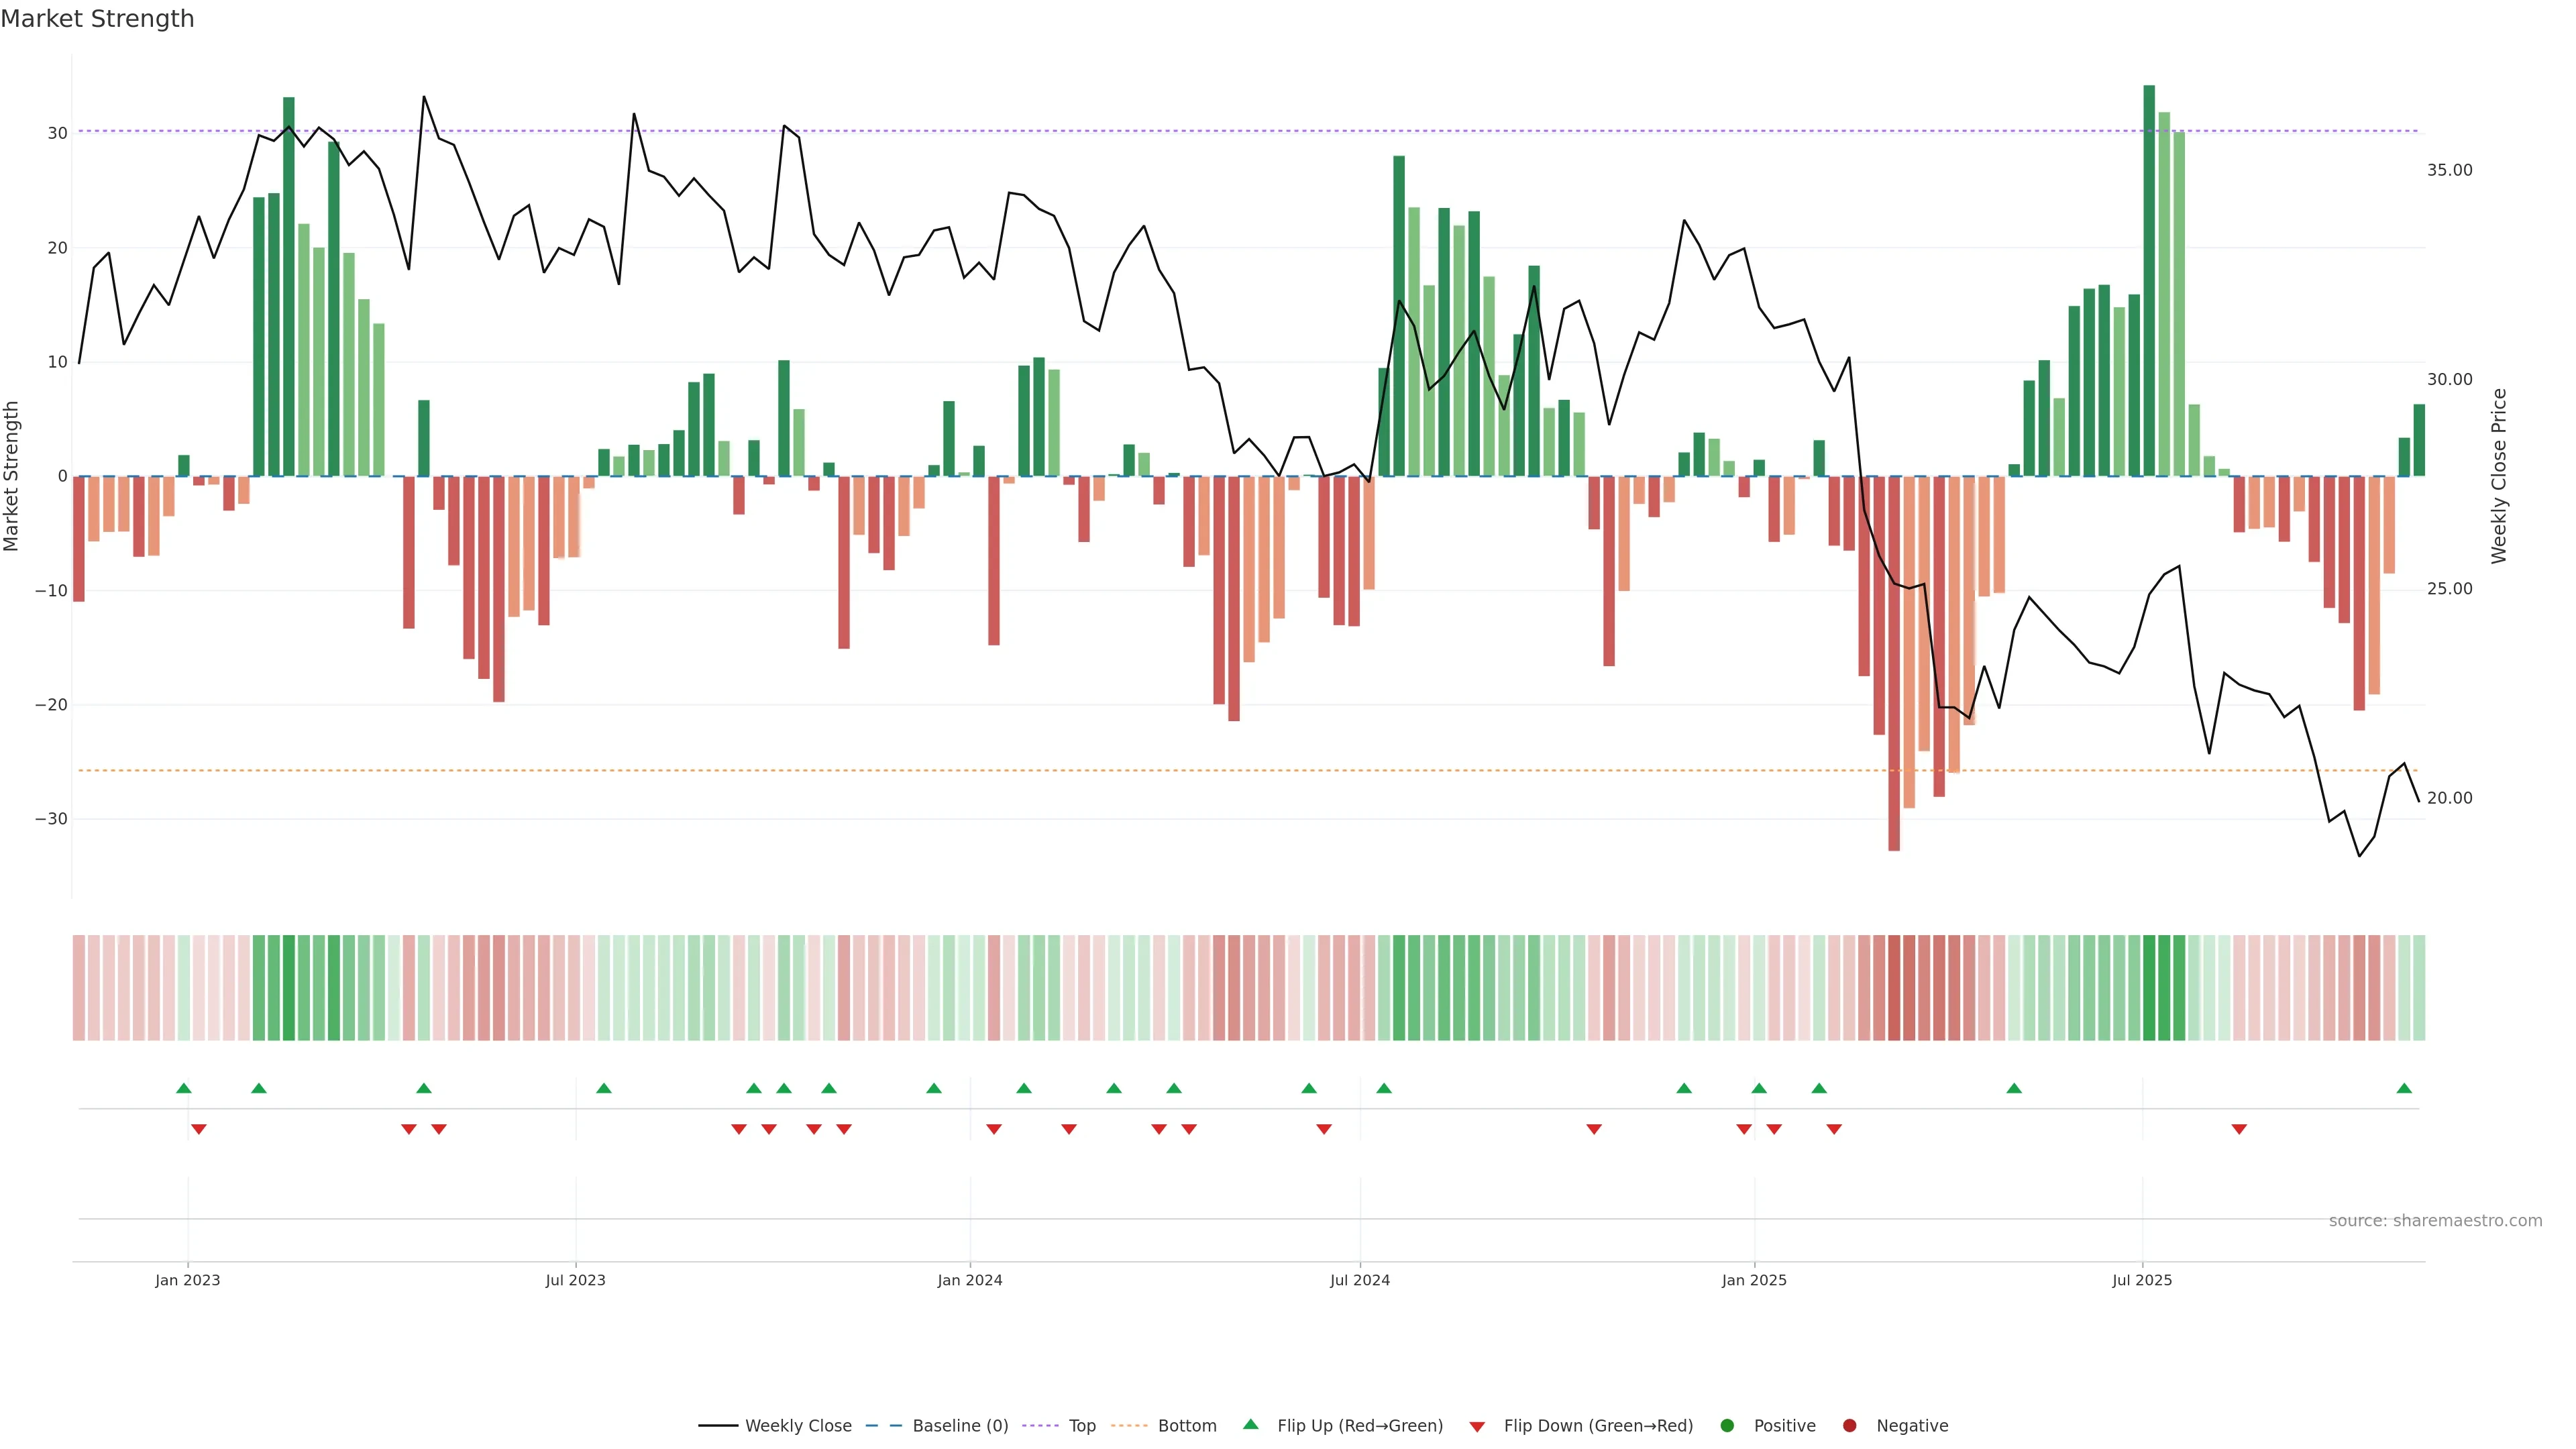Viewport: 2576px width, 1449px height.
Task: Click the tallest dark green bar near Jul 2025
Action: coord(2149,280)
